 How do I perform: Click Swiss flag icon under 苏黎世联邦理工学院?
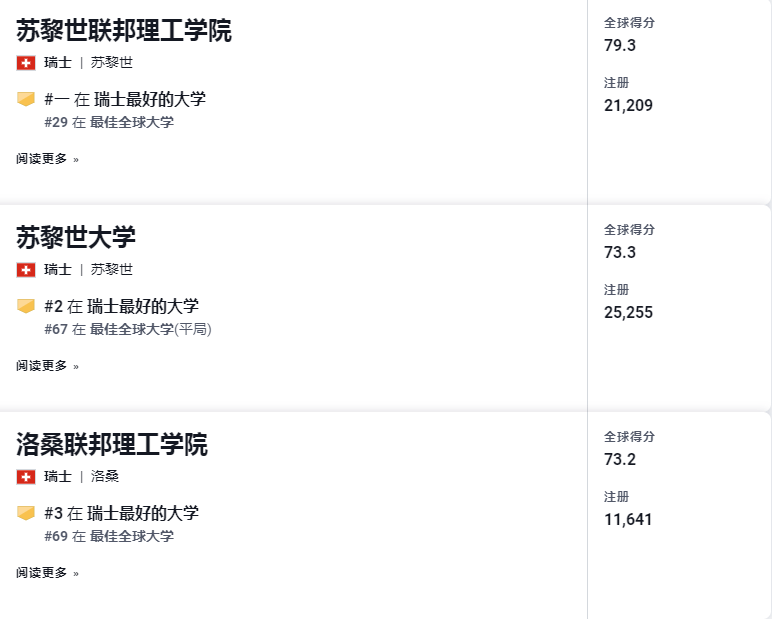[x=26, y=63]
